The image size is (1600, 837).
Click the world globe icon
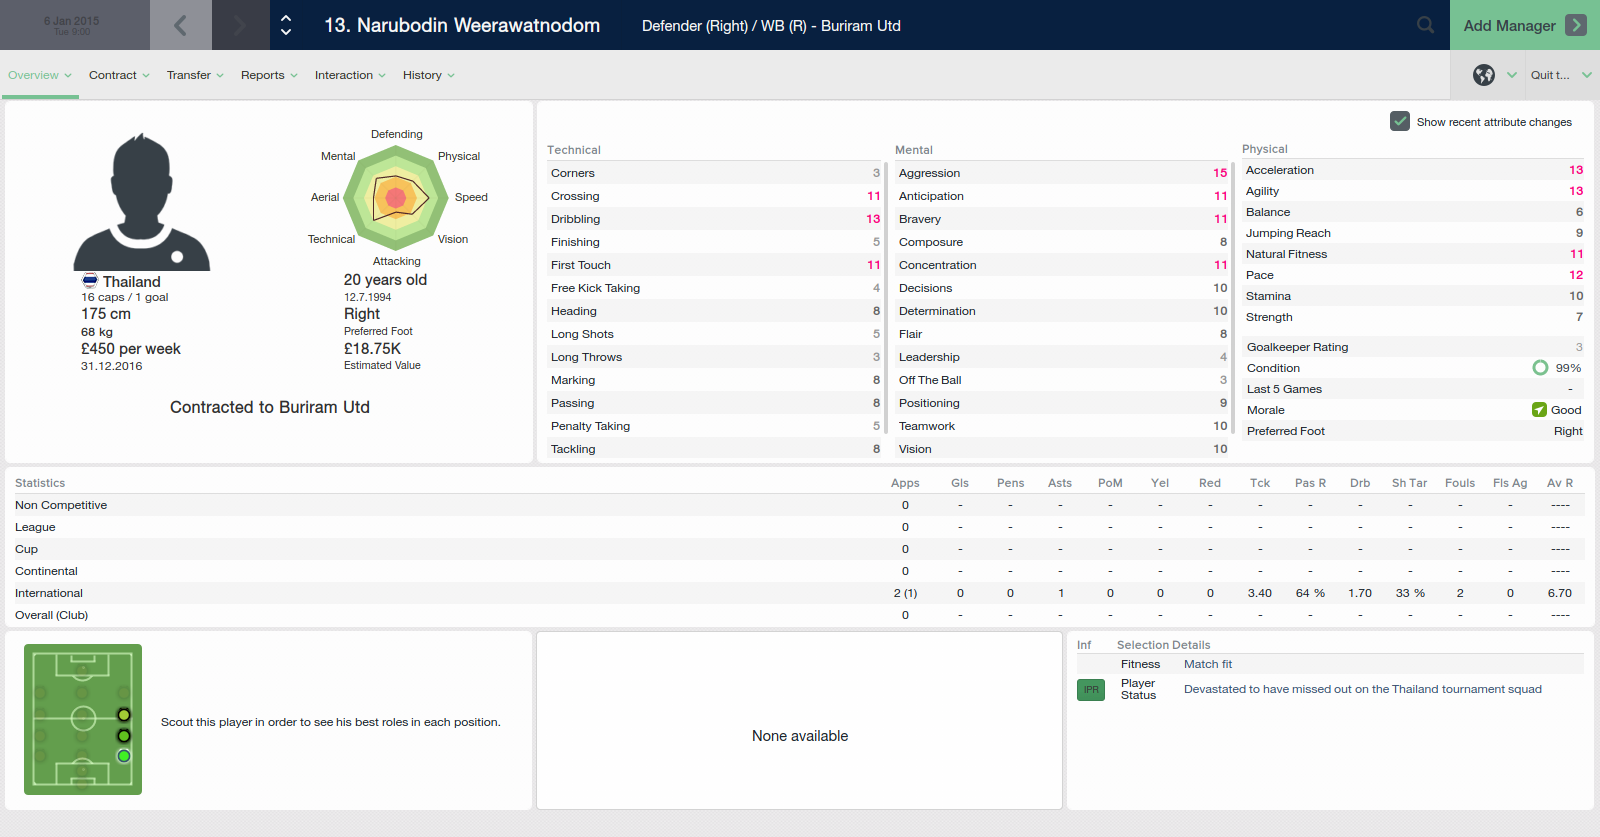1484,75
